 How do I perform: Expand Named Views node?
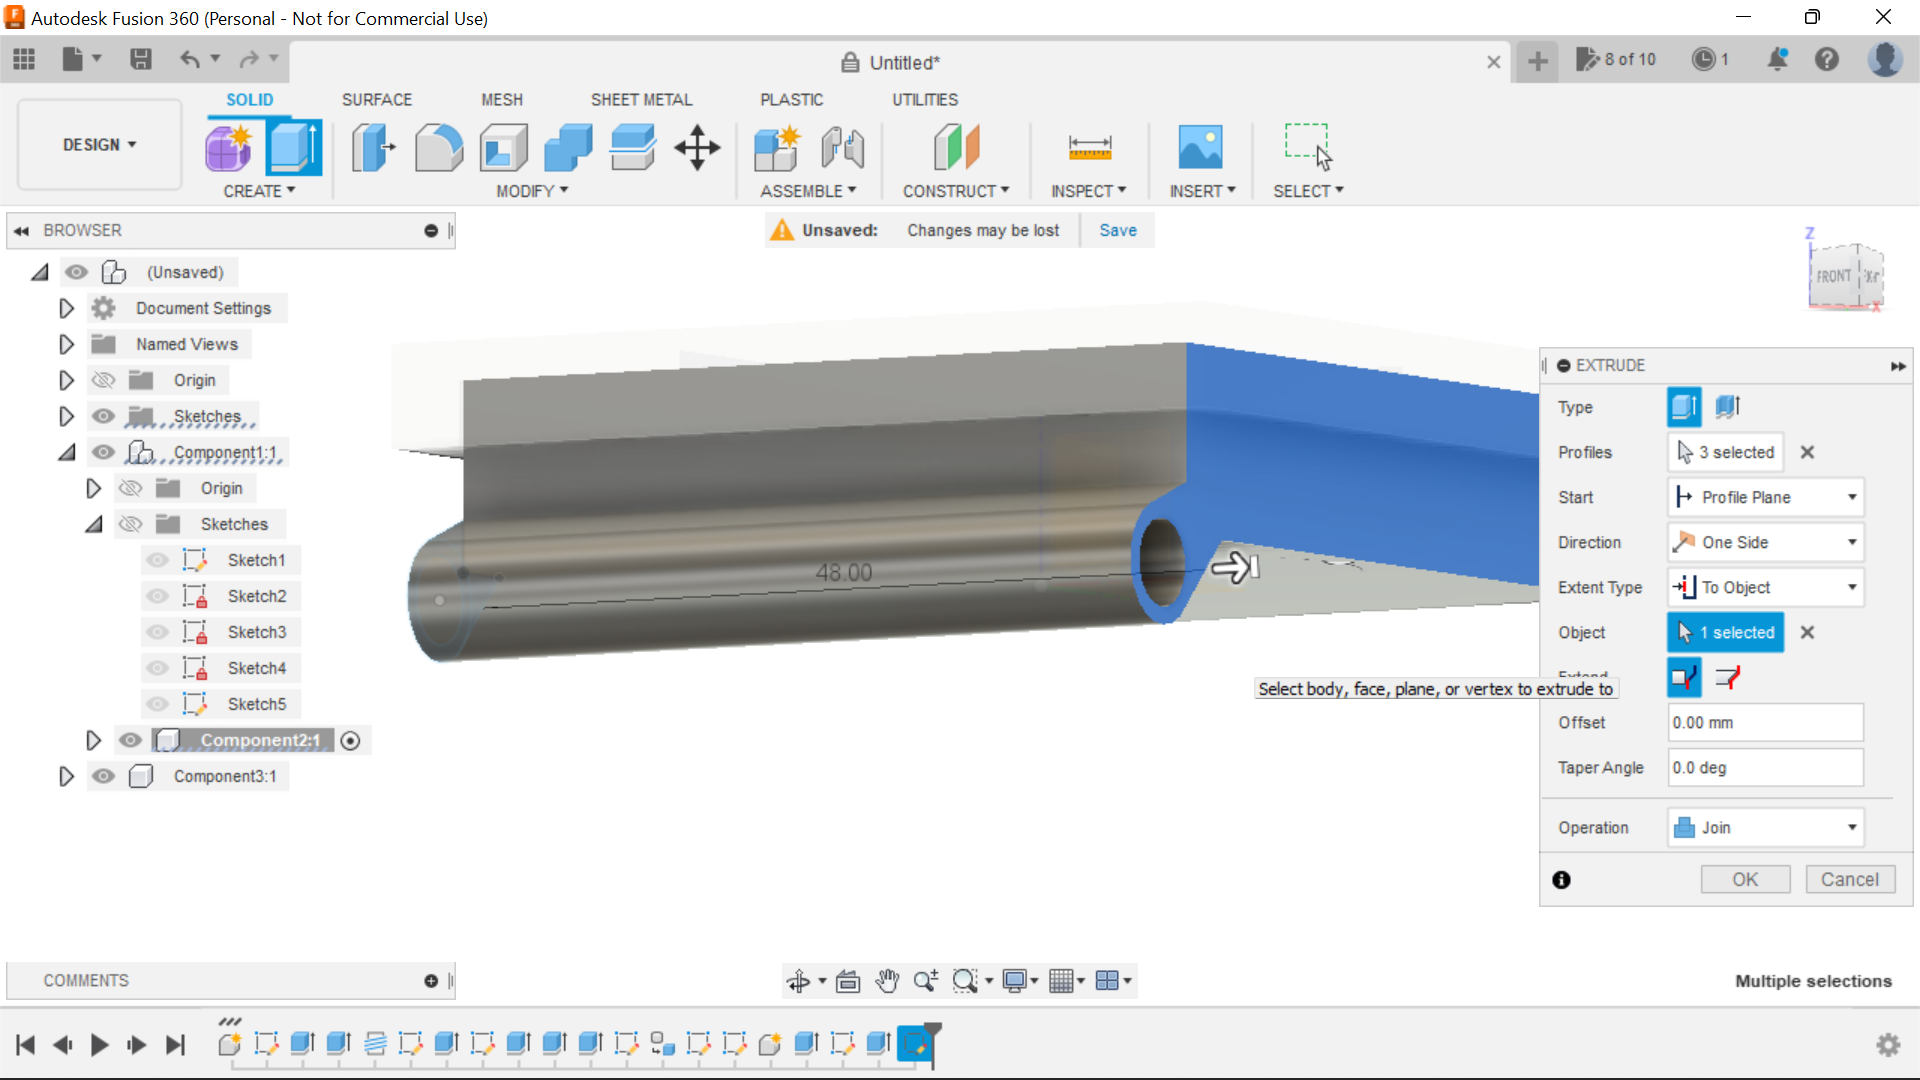(66, 344)
